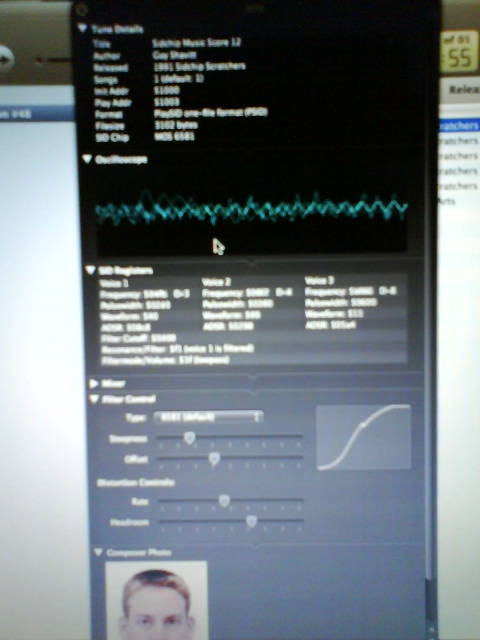Select the 'Arts' row in the background list

446,201
